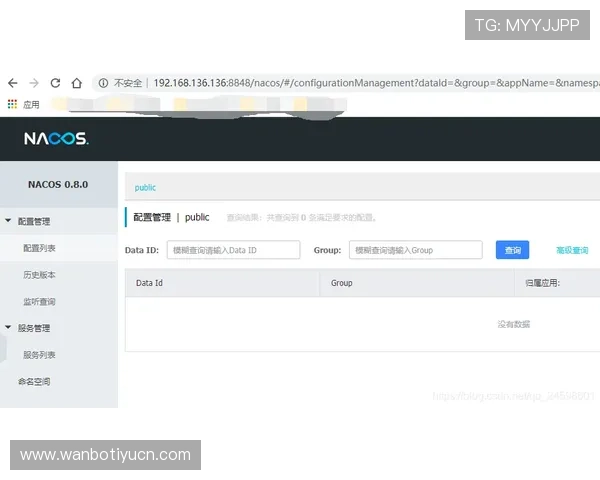This screenshot has height=480, width=600.
Task: Open the 高级查询 advanced query link
Action: pos(572,250)
